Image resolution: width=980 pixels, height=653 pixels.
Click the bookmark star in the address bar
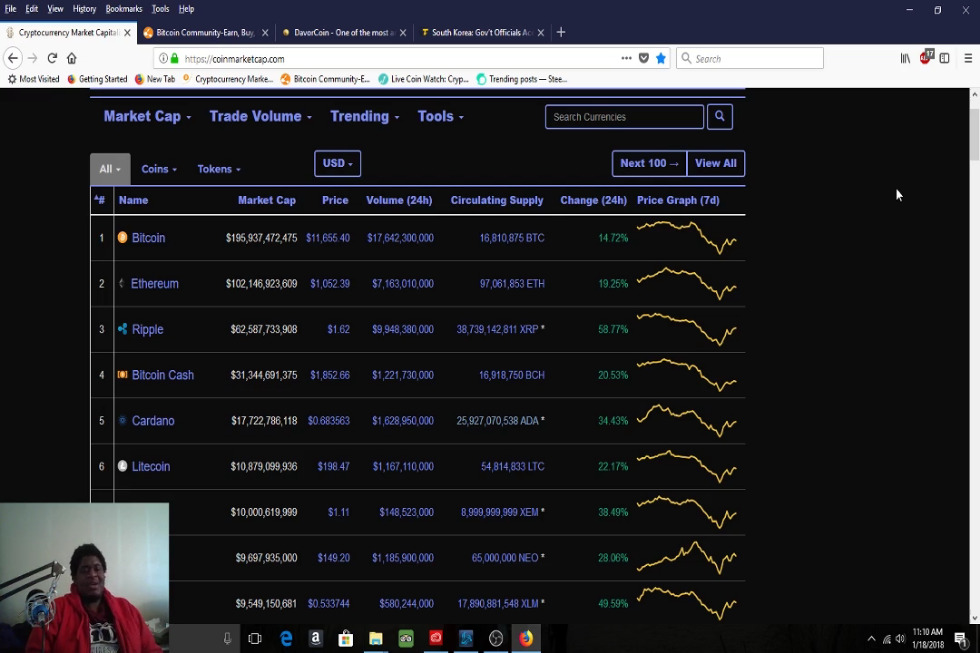coord(661,58)
